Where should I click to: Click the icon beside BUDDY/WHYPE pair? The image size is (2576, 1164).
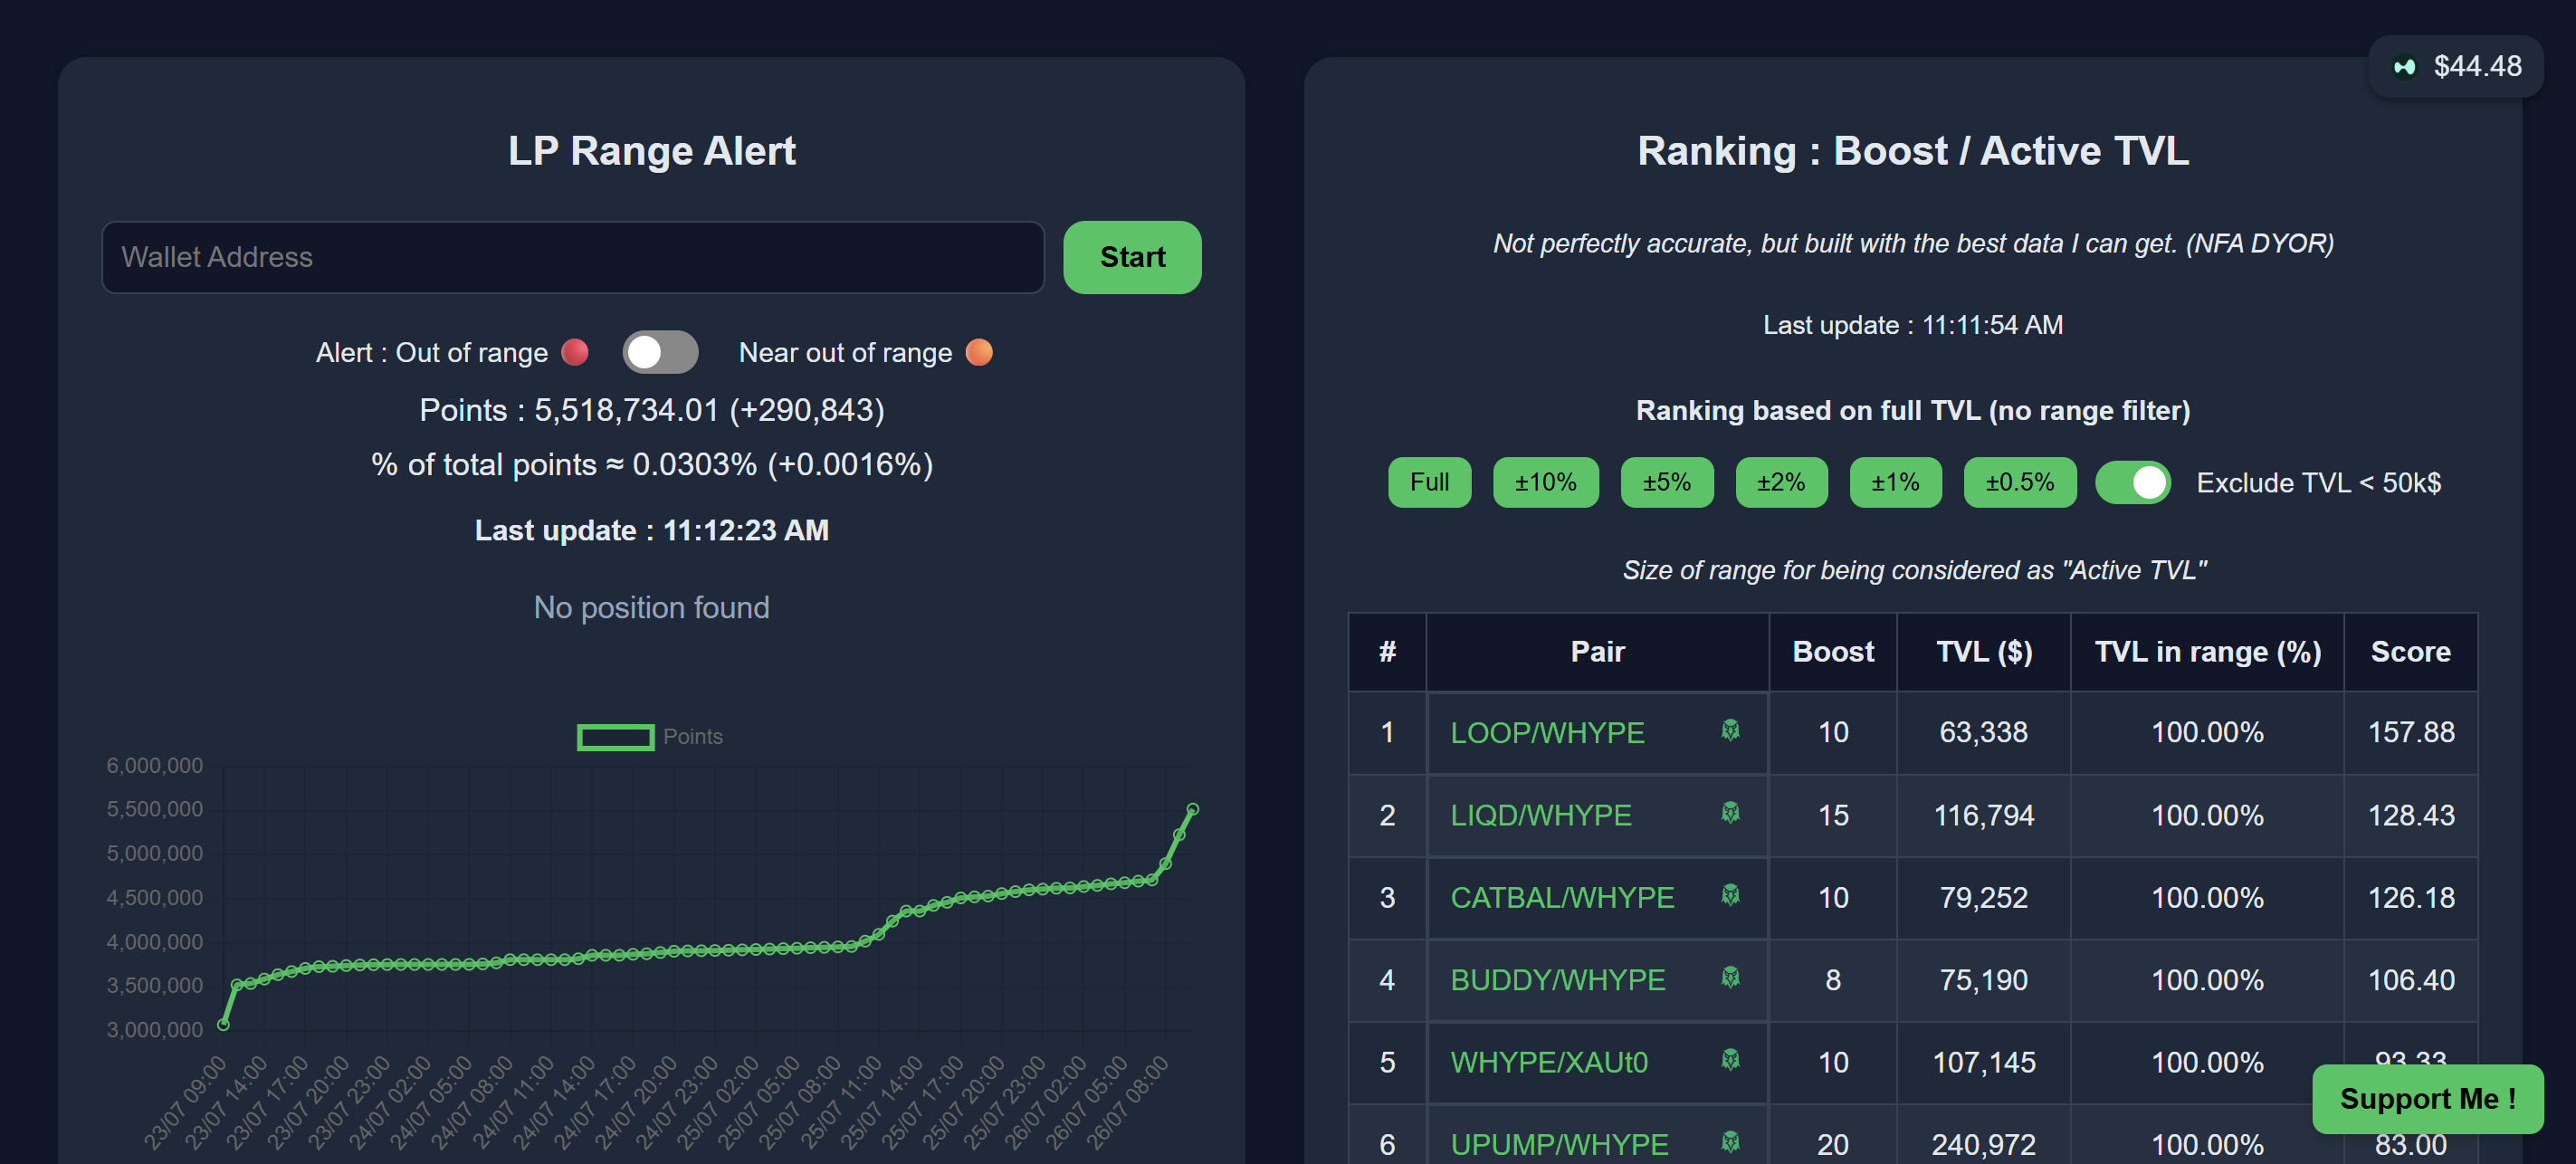click(1730, 978)
